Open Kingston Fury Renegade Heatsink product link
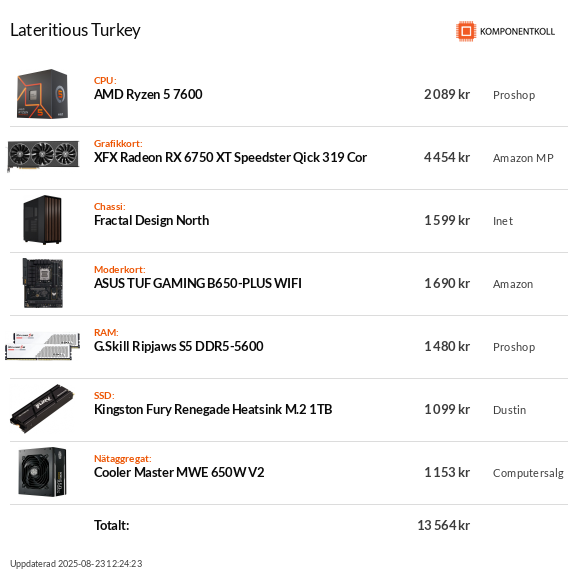The width and height of the screenshot is (577, 577). point(213,409)
